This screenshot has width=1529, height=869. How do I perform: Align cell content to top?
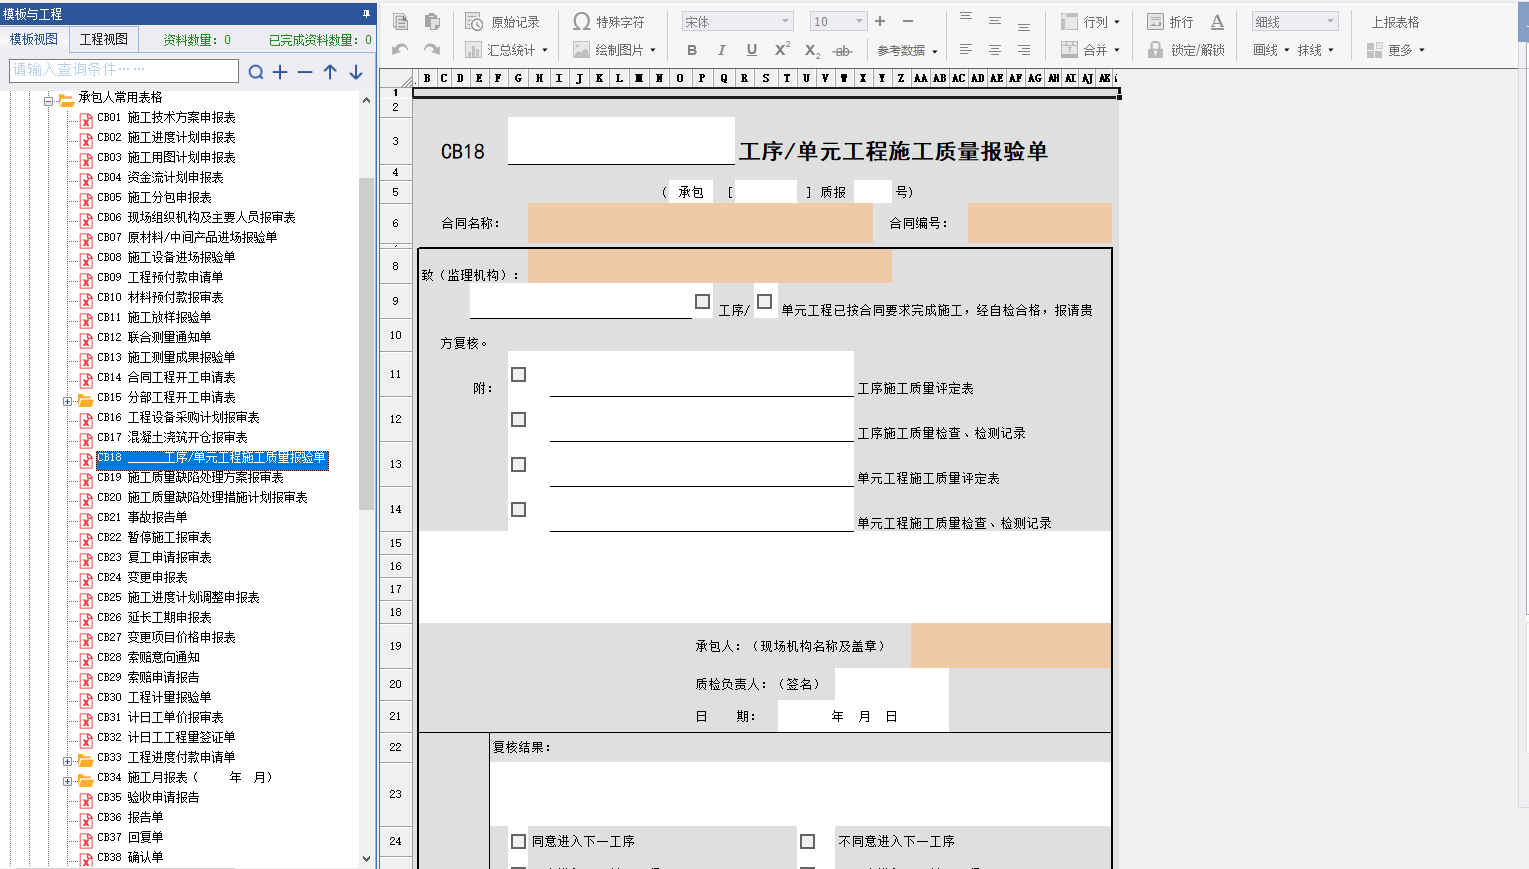tap(966, 17)
